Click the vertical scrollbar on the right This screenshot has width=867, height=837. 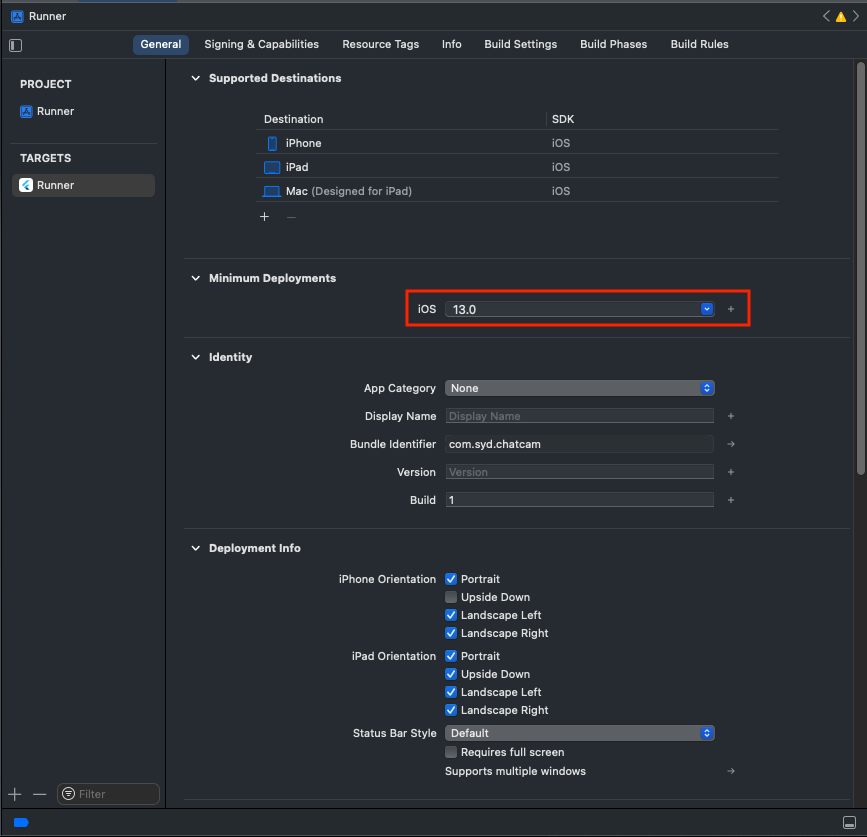[860, 269]
